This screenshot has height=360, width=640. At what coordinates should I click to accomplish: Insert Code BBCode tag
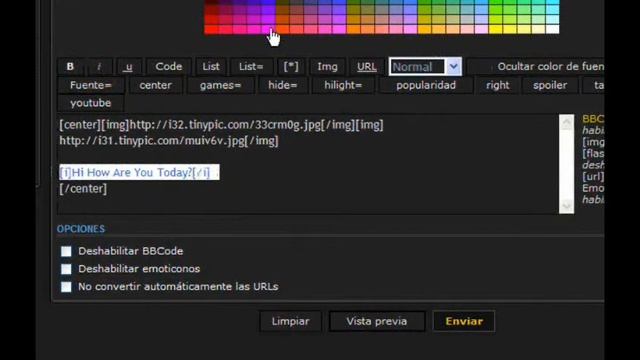tap(169, 67)
